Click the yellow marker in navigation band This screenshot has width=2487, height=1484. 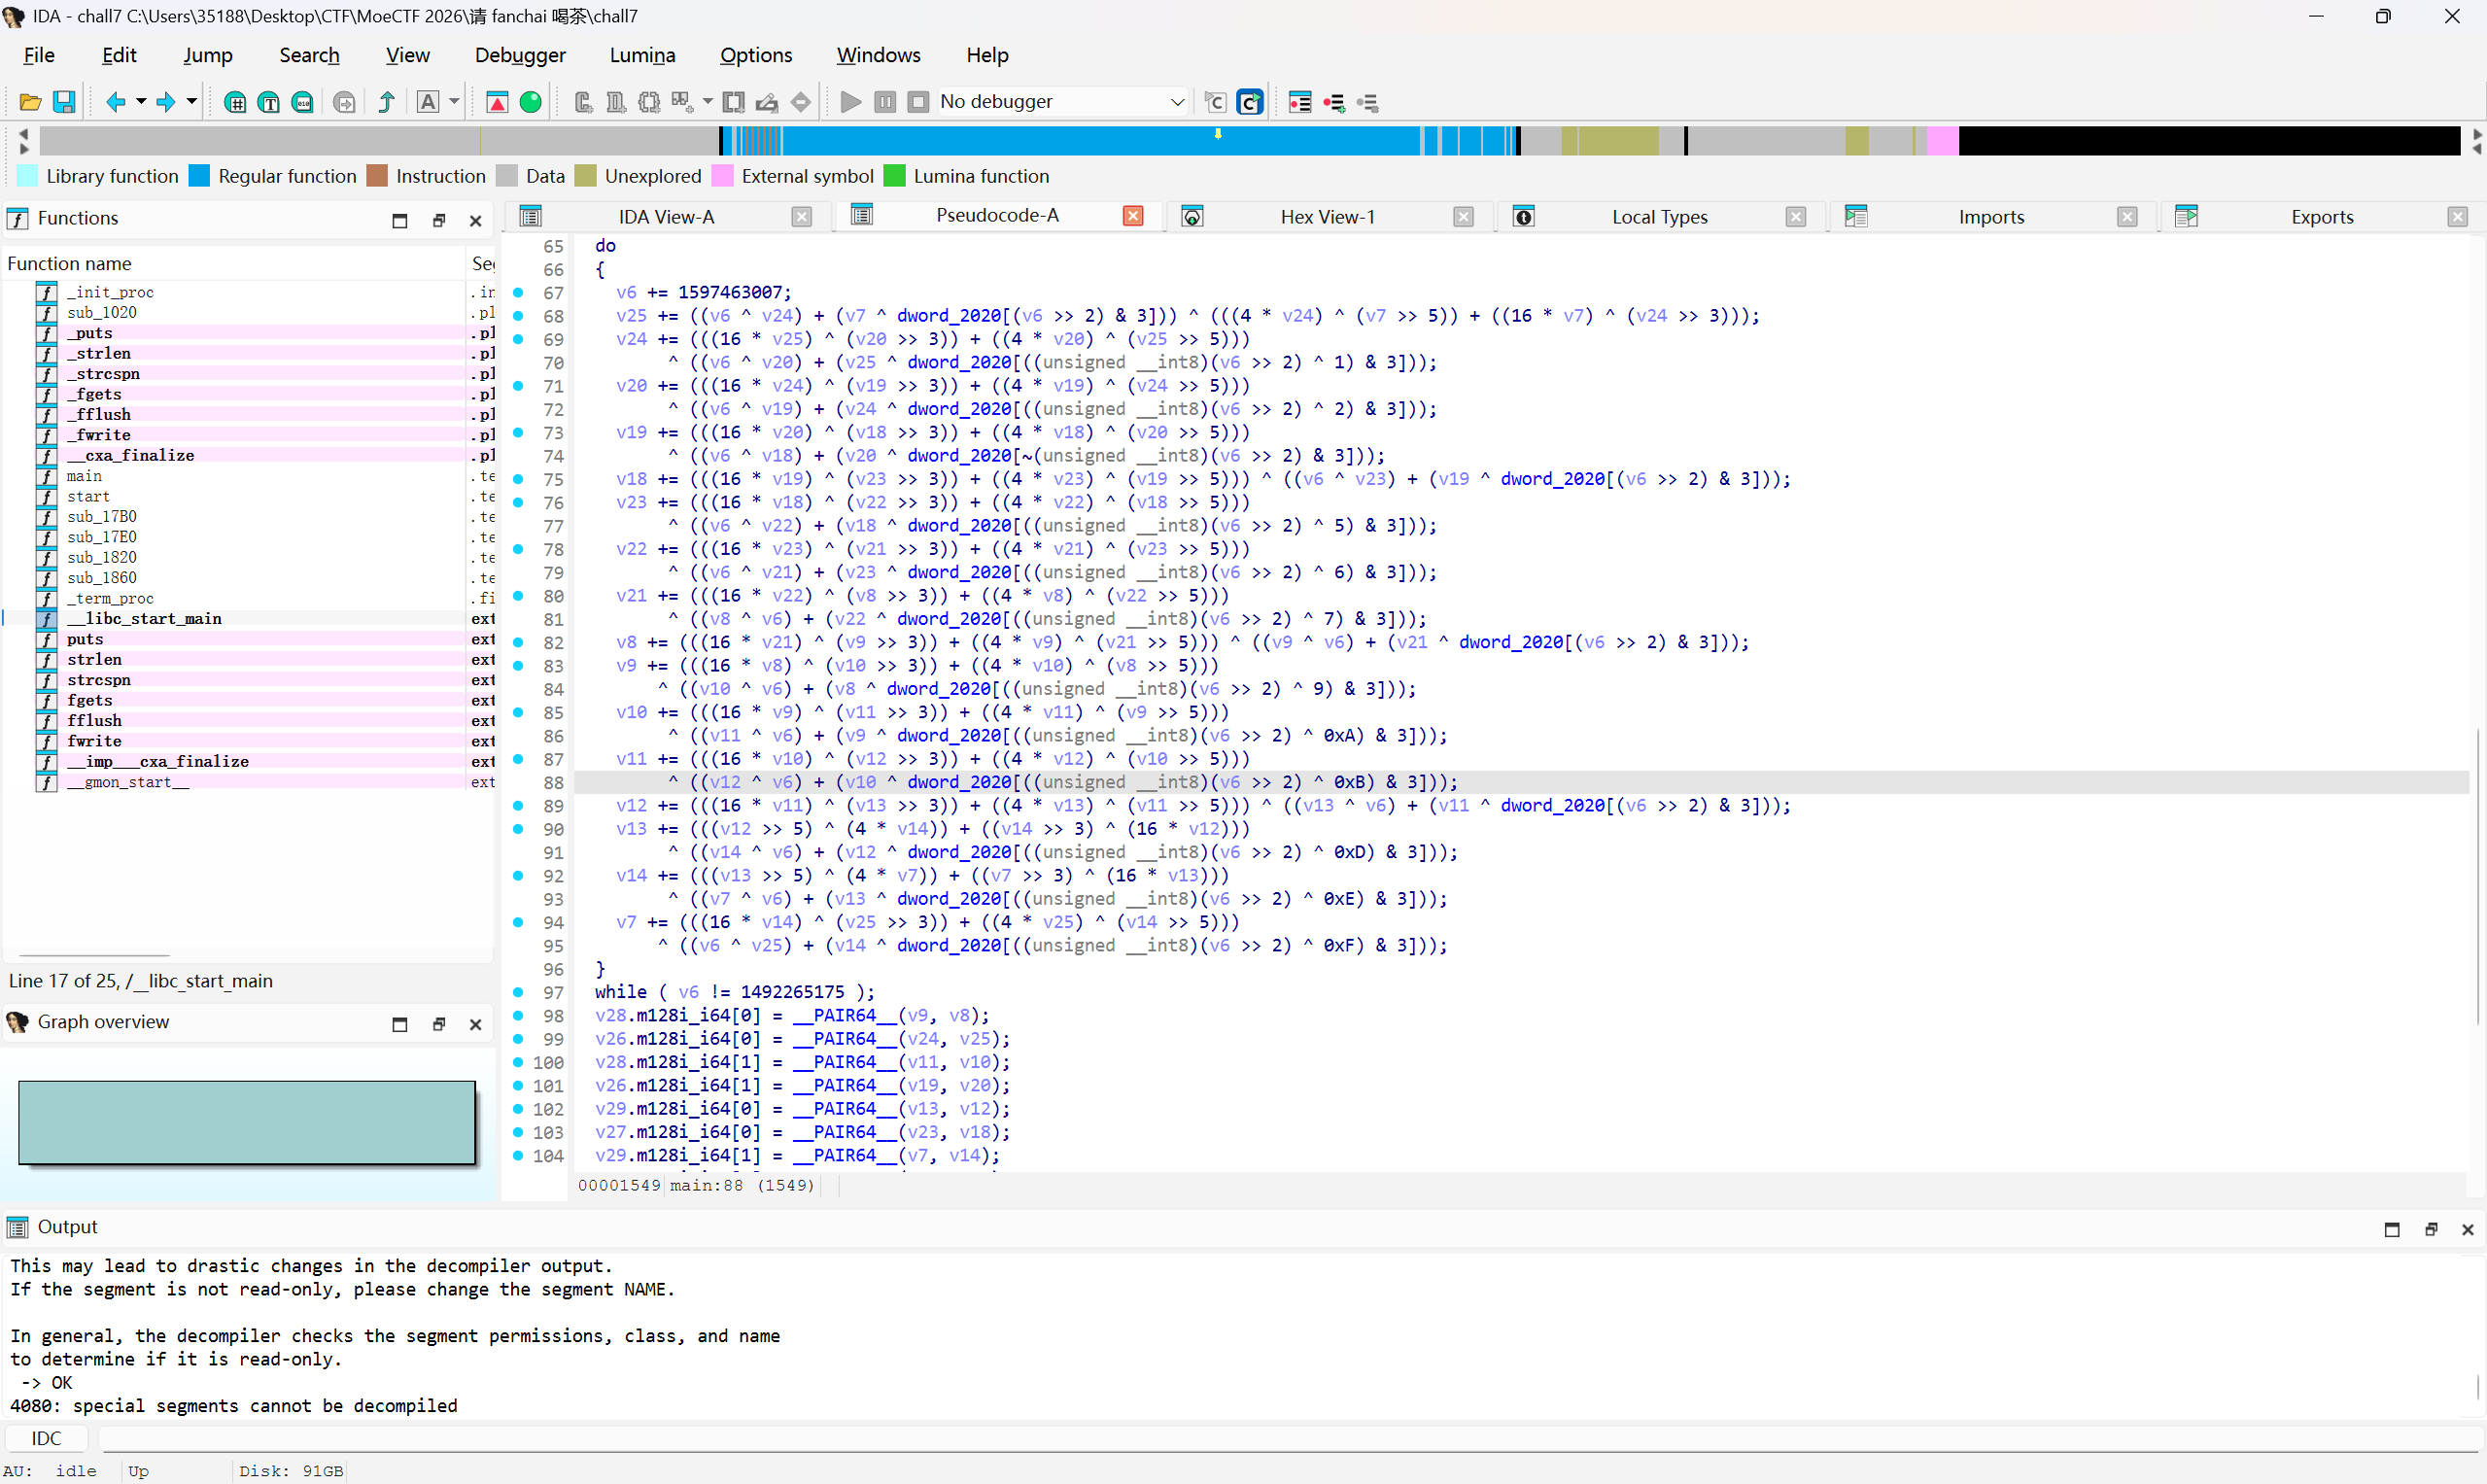pos(1218,133)
